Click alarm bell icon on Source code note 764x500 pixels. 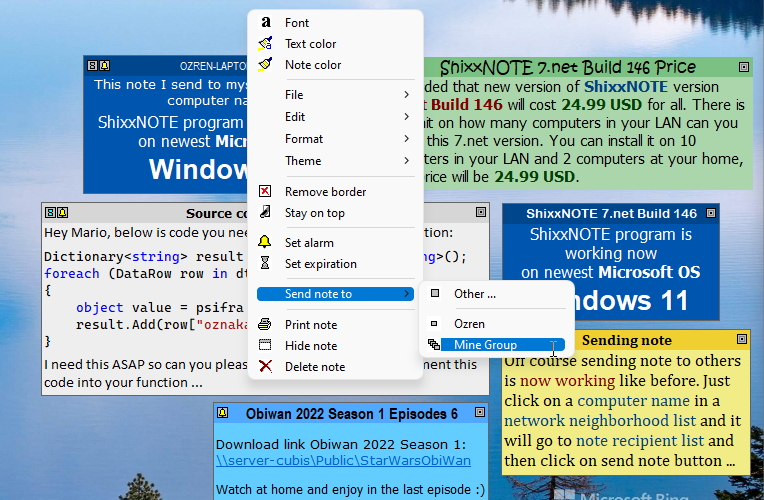pos(62,212)
